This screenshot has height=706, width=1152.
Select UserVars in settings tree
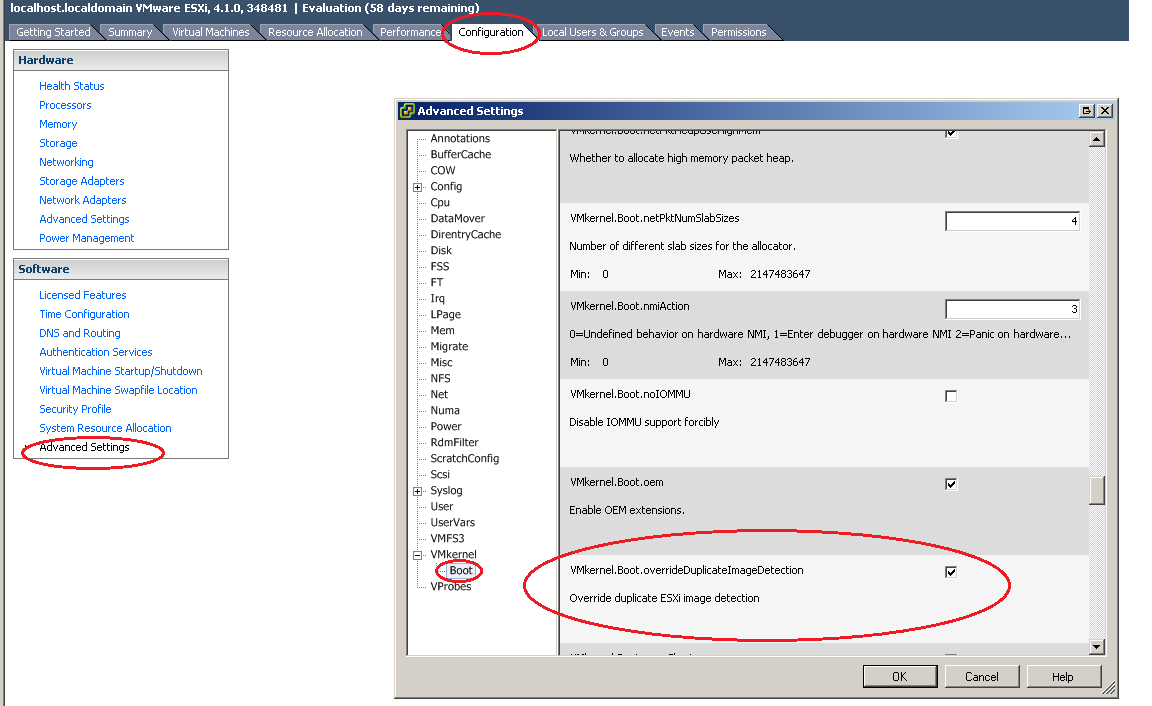453,523
